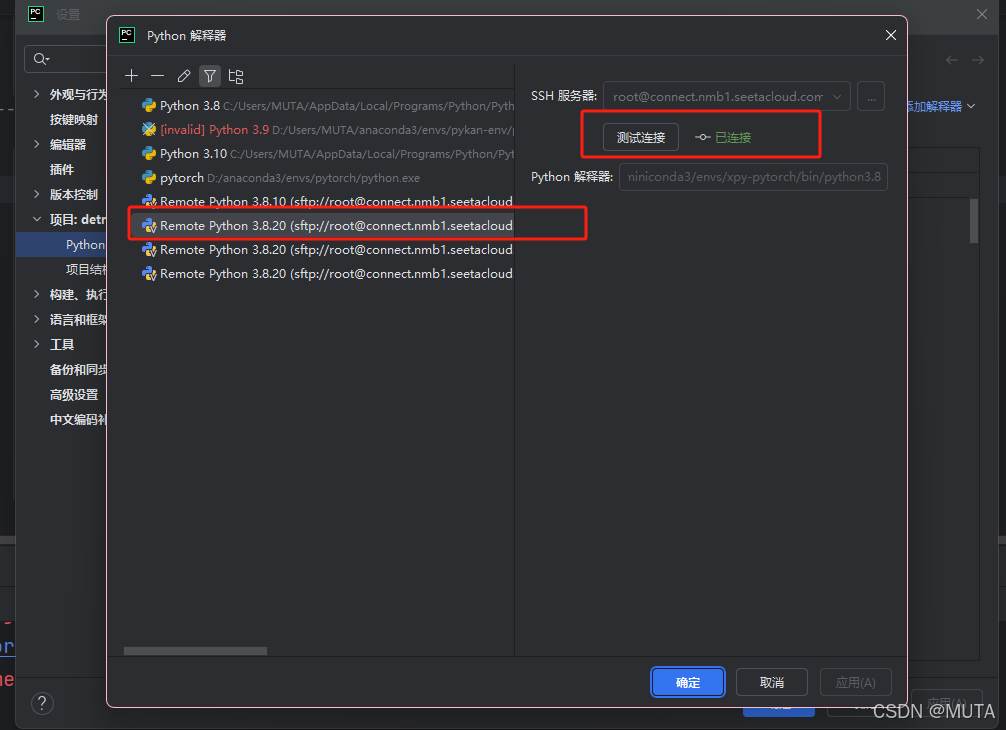The image size is (1006, 730).
Task: Select Remote Python 3.8.10 interpreter
Action: (x=319, y=201)
